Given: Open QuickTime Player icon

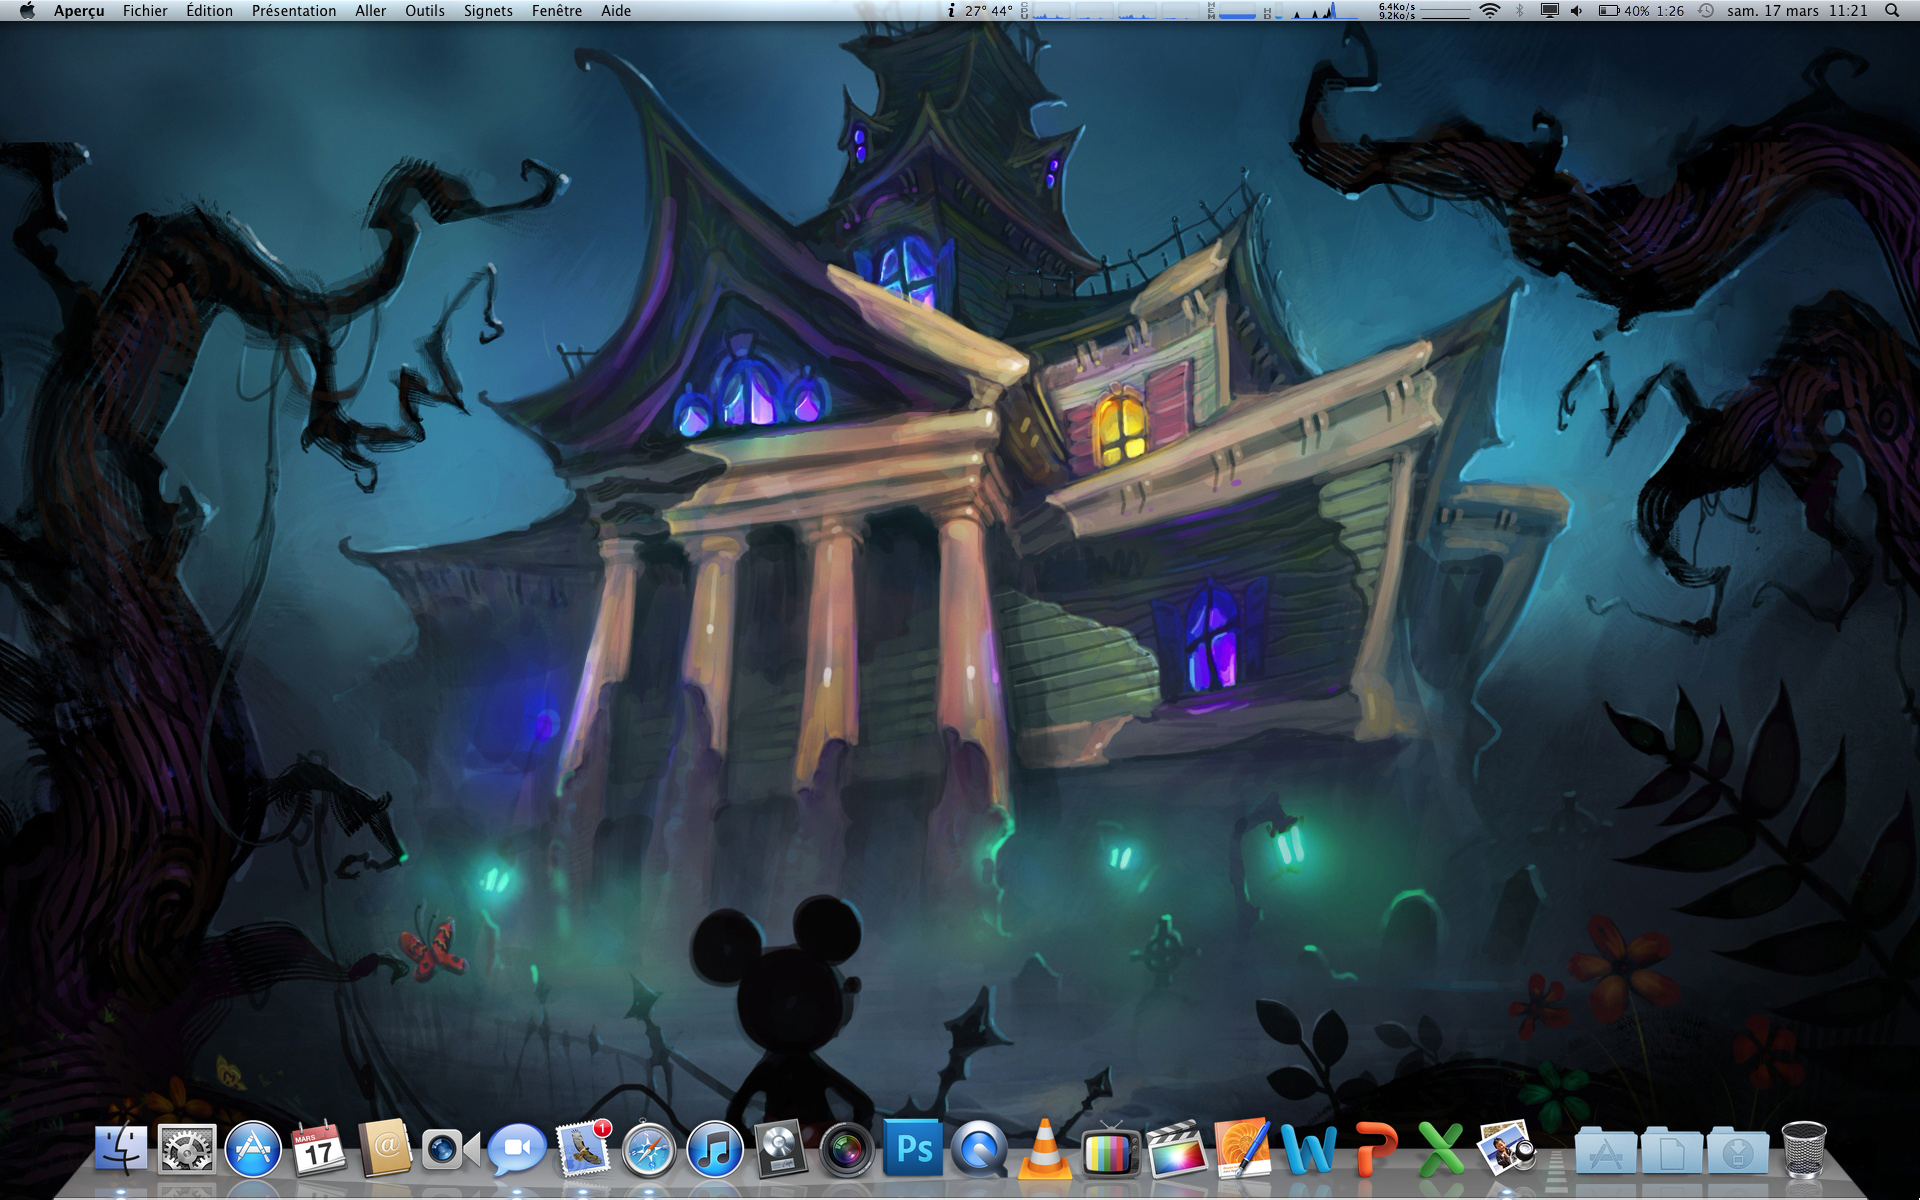Looking at the screenshot, I should pyautogui.click(x=979, y=1149).
